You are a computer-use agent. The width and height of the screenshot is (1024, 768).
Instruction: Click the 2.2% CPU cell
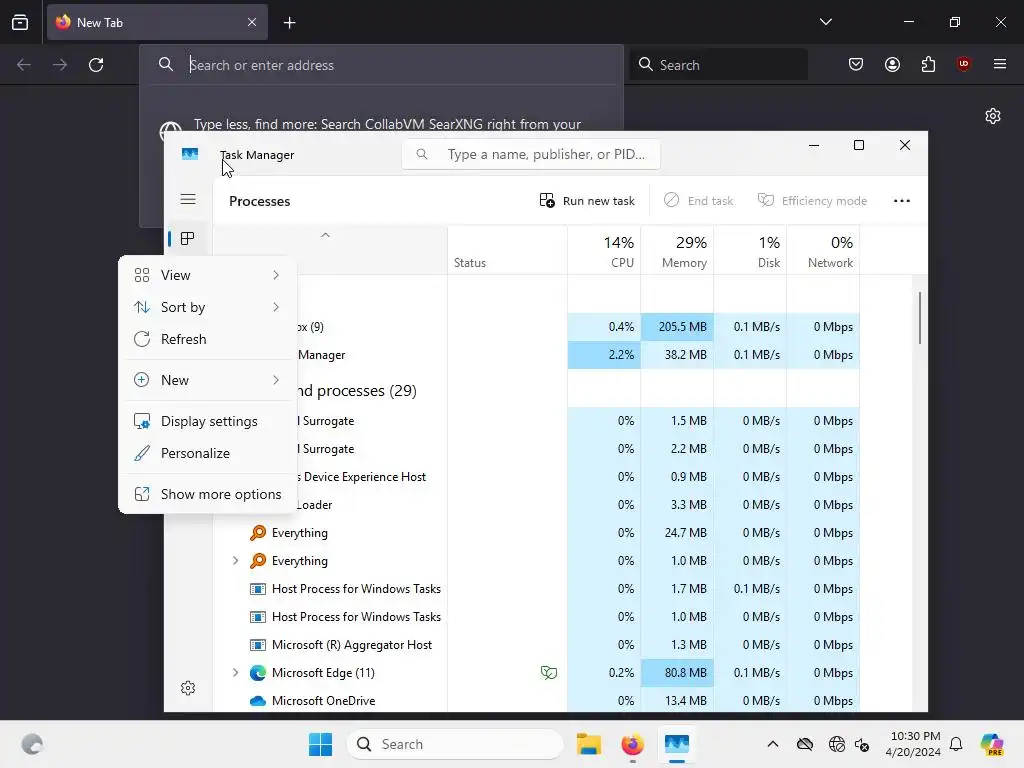click(x=604, y=355)
